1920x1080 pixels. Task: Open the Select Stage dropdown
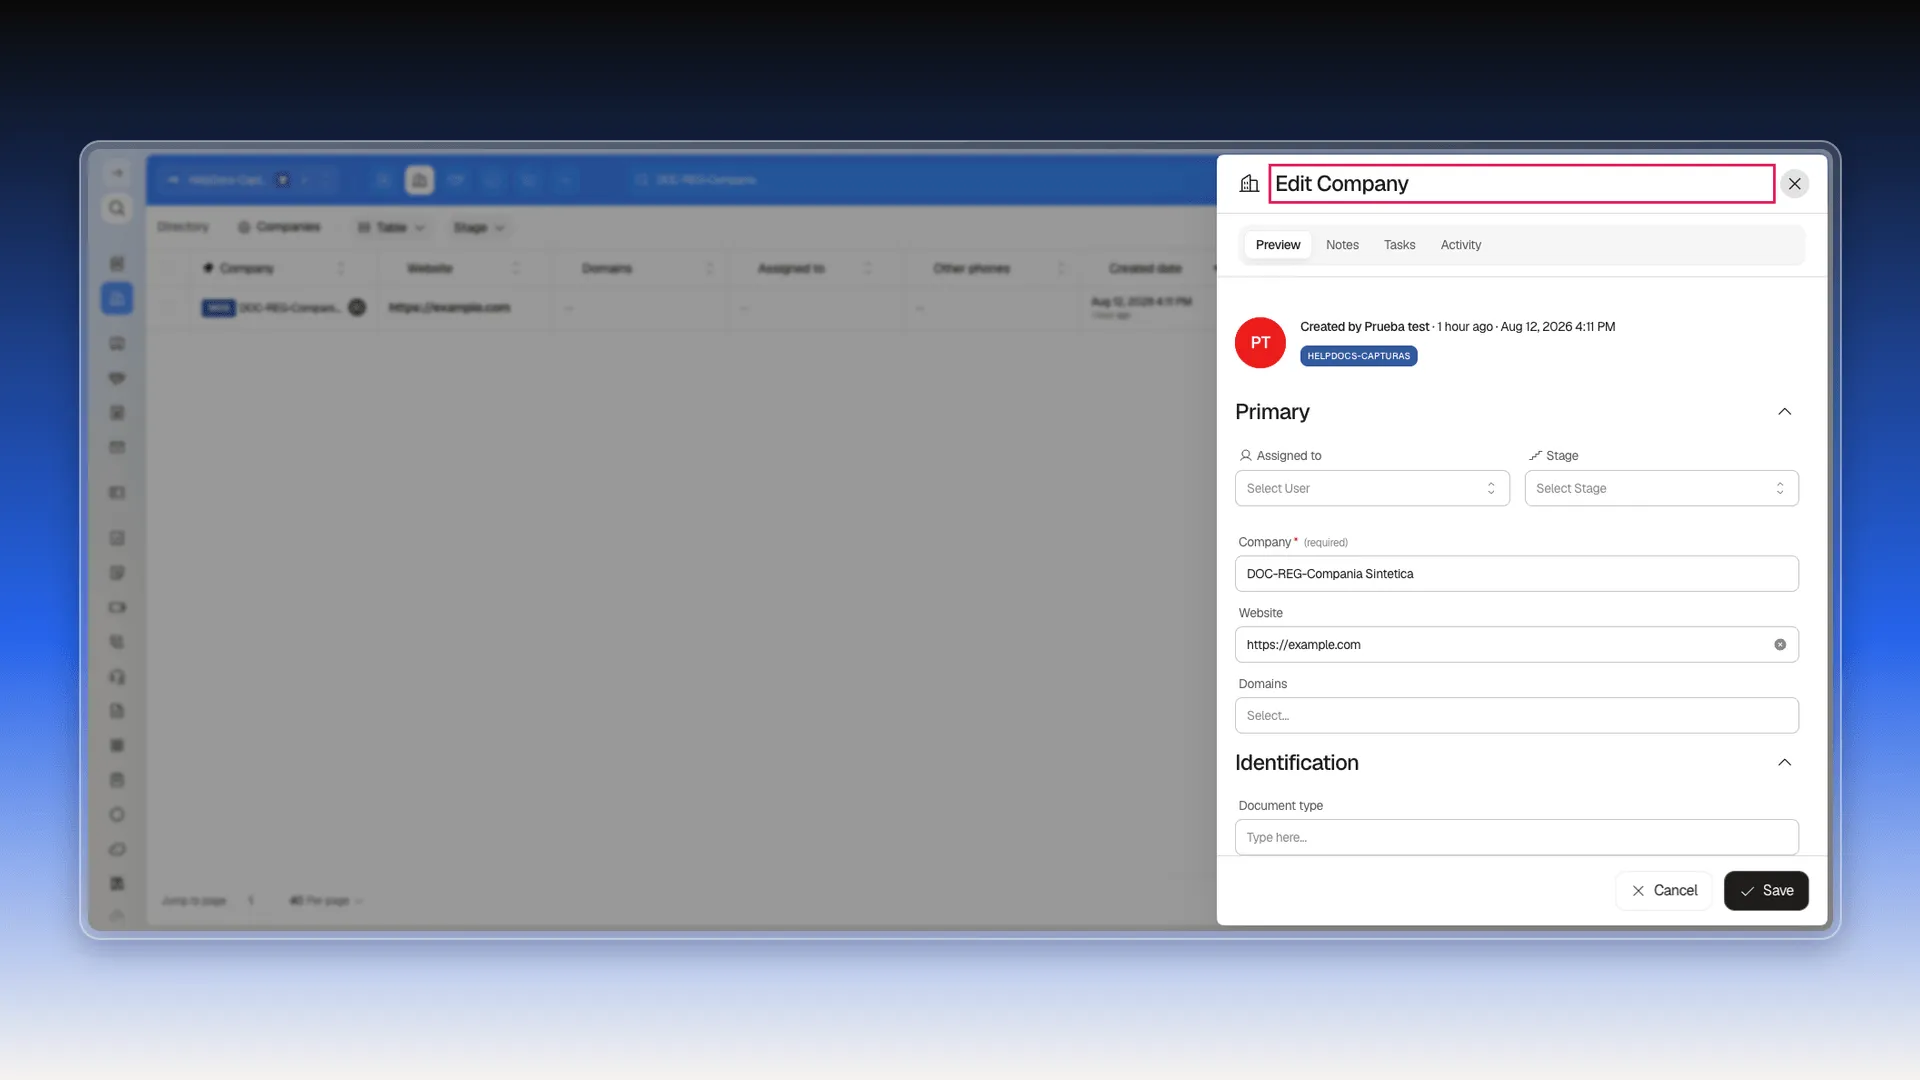click(x=1661, y=488)
